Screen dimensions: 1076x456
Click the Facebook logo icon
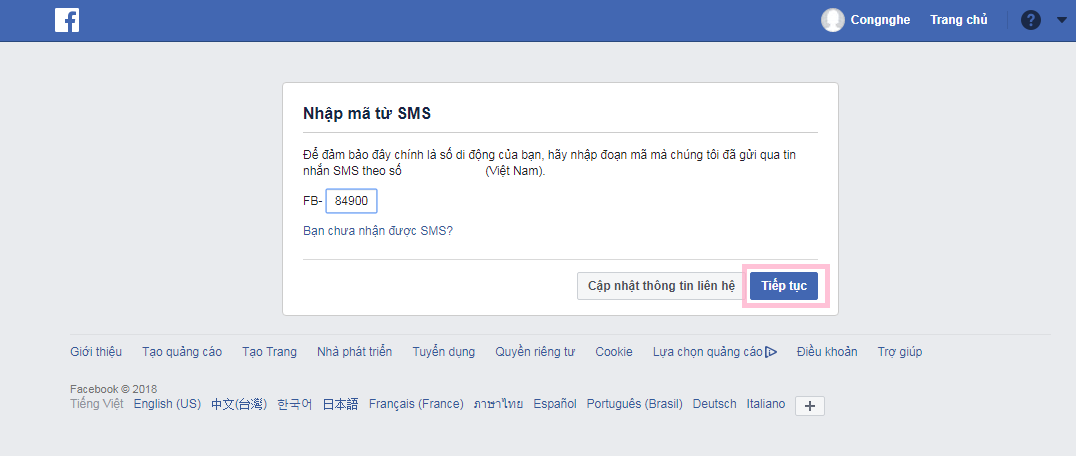coord(67,20)
